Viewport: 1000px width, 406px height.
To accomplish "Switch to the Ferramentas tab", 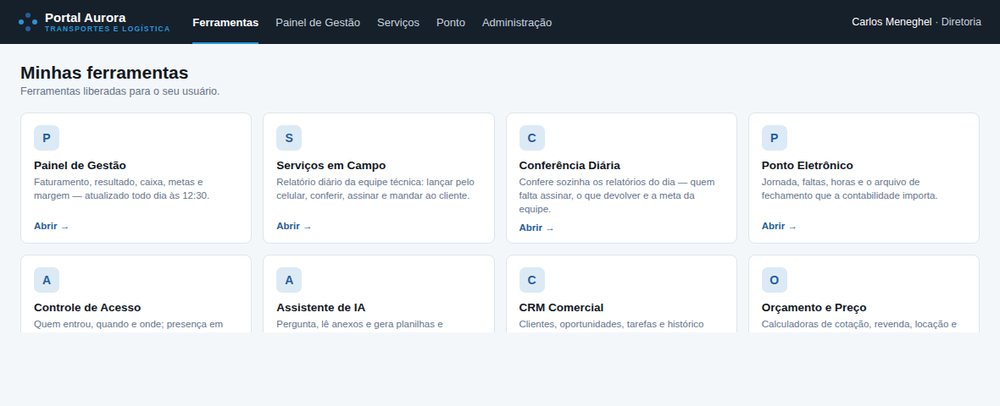I will click(x=225, y=22).
